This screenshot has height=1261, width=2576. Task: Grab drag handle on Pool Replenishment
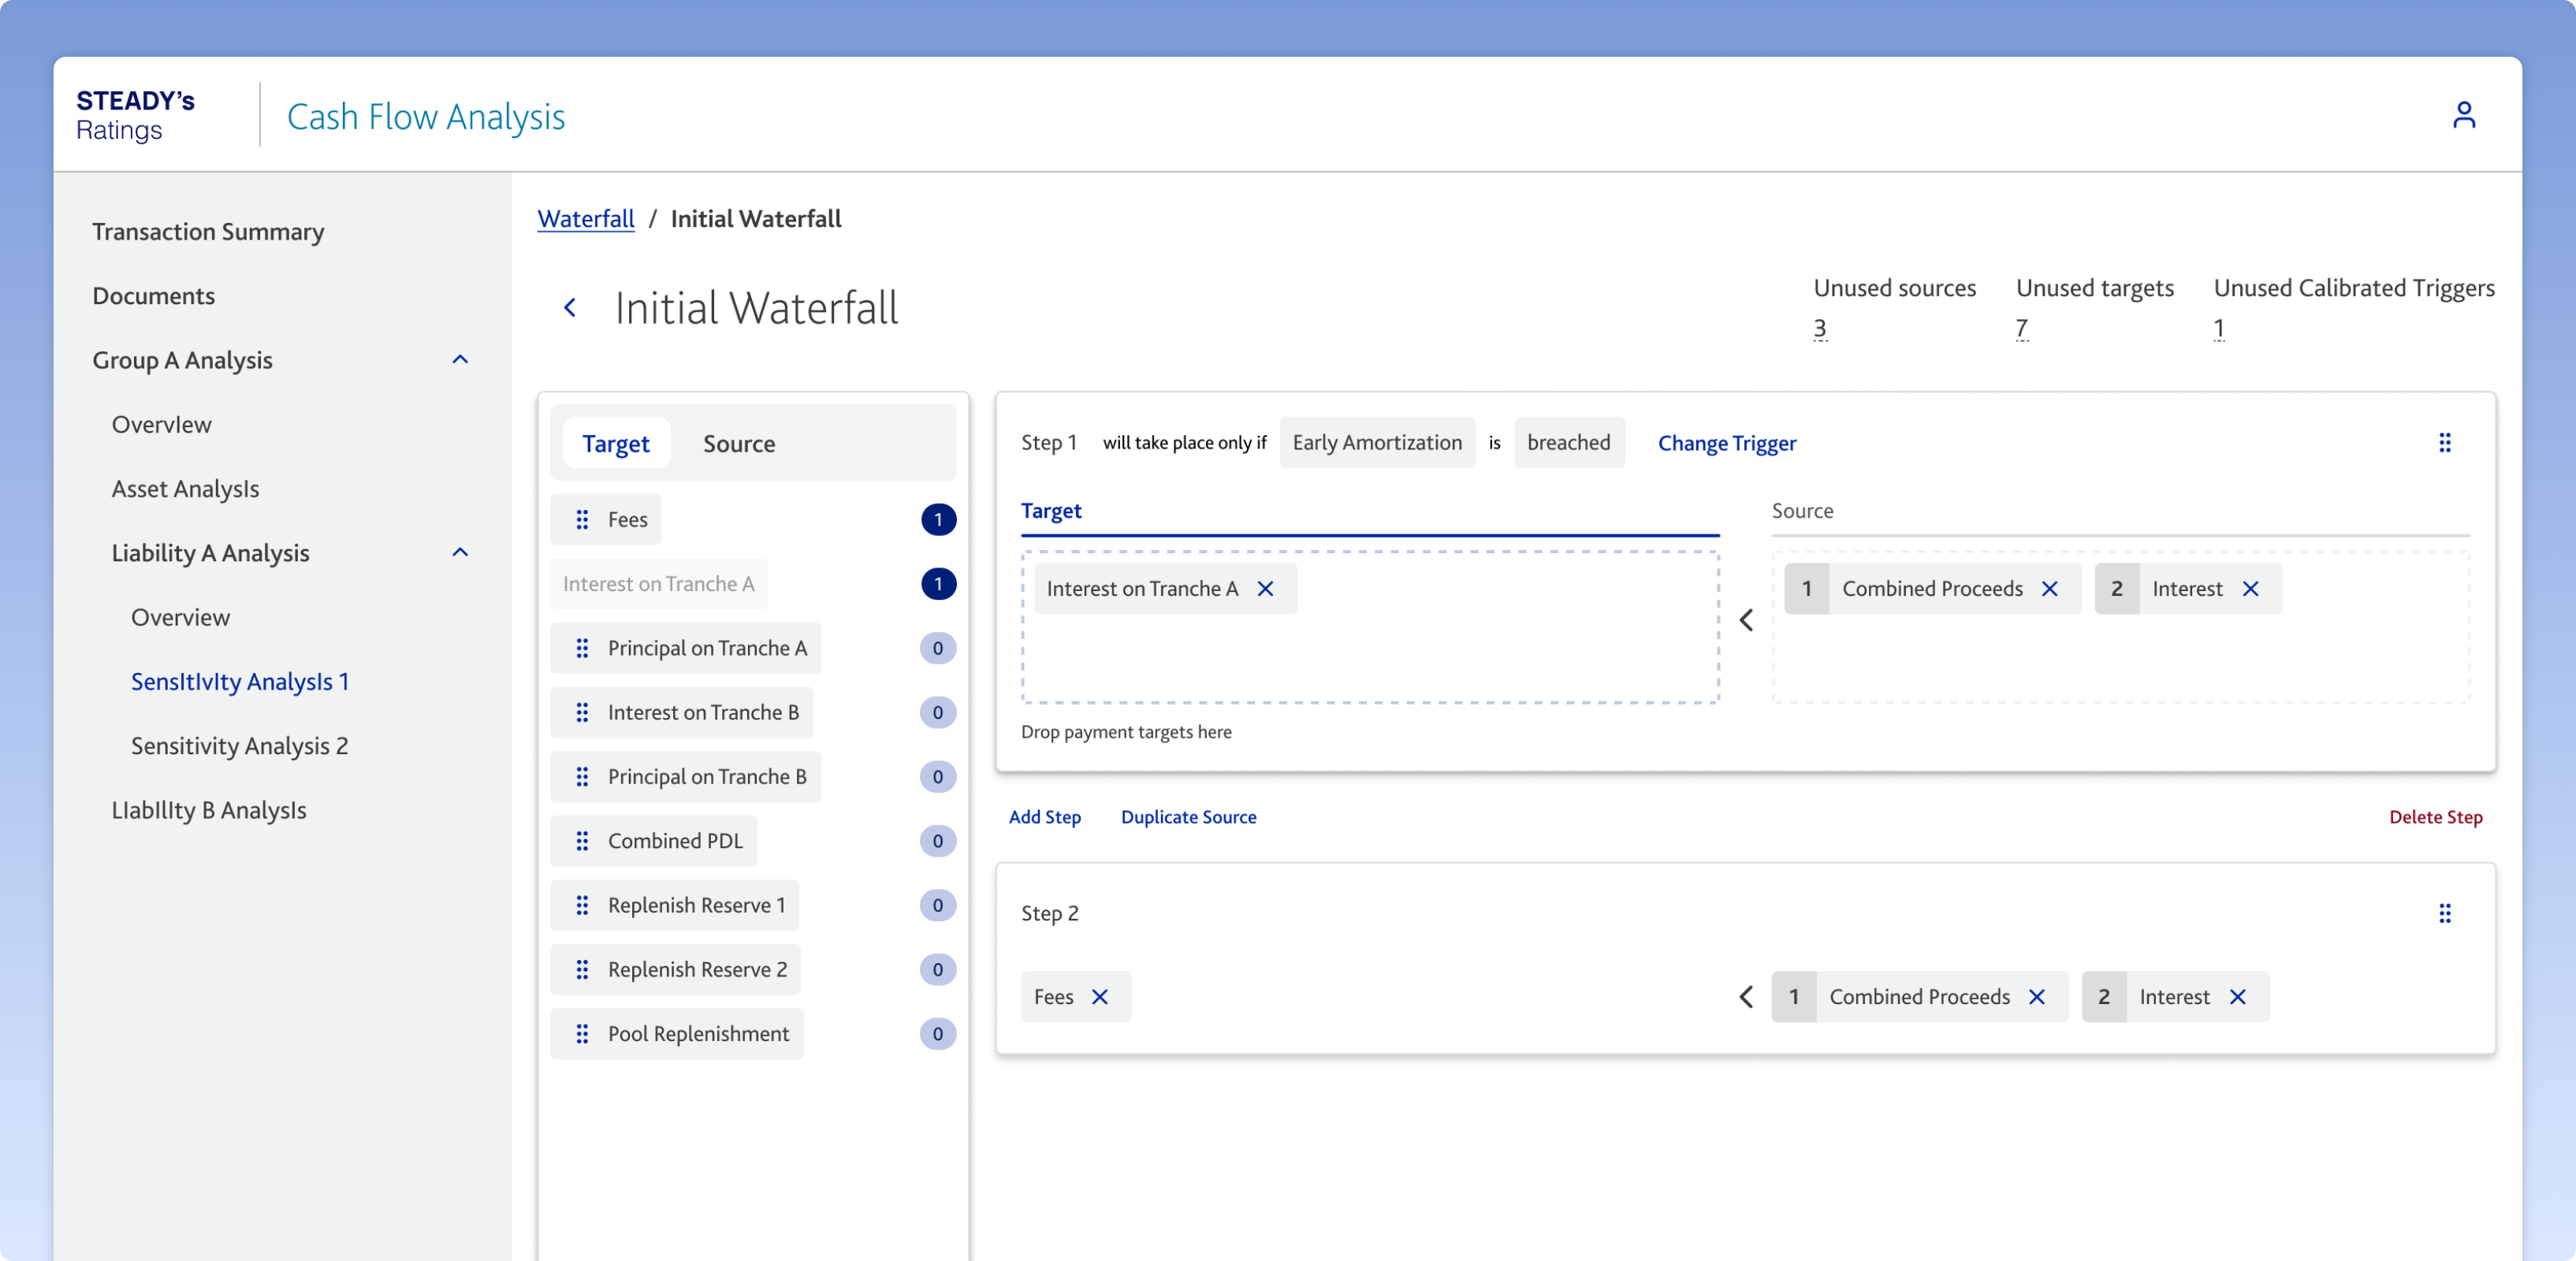pyautogui.click(x=582, y=1034)
